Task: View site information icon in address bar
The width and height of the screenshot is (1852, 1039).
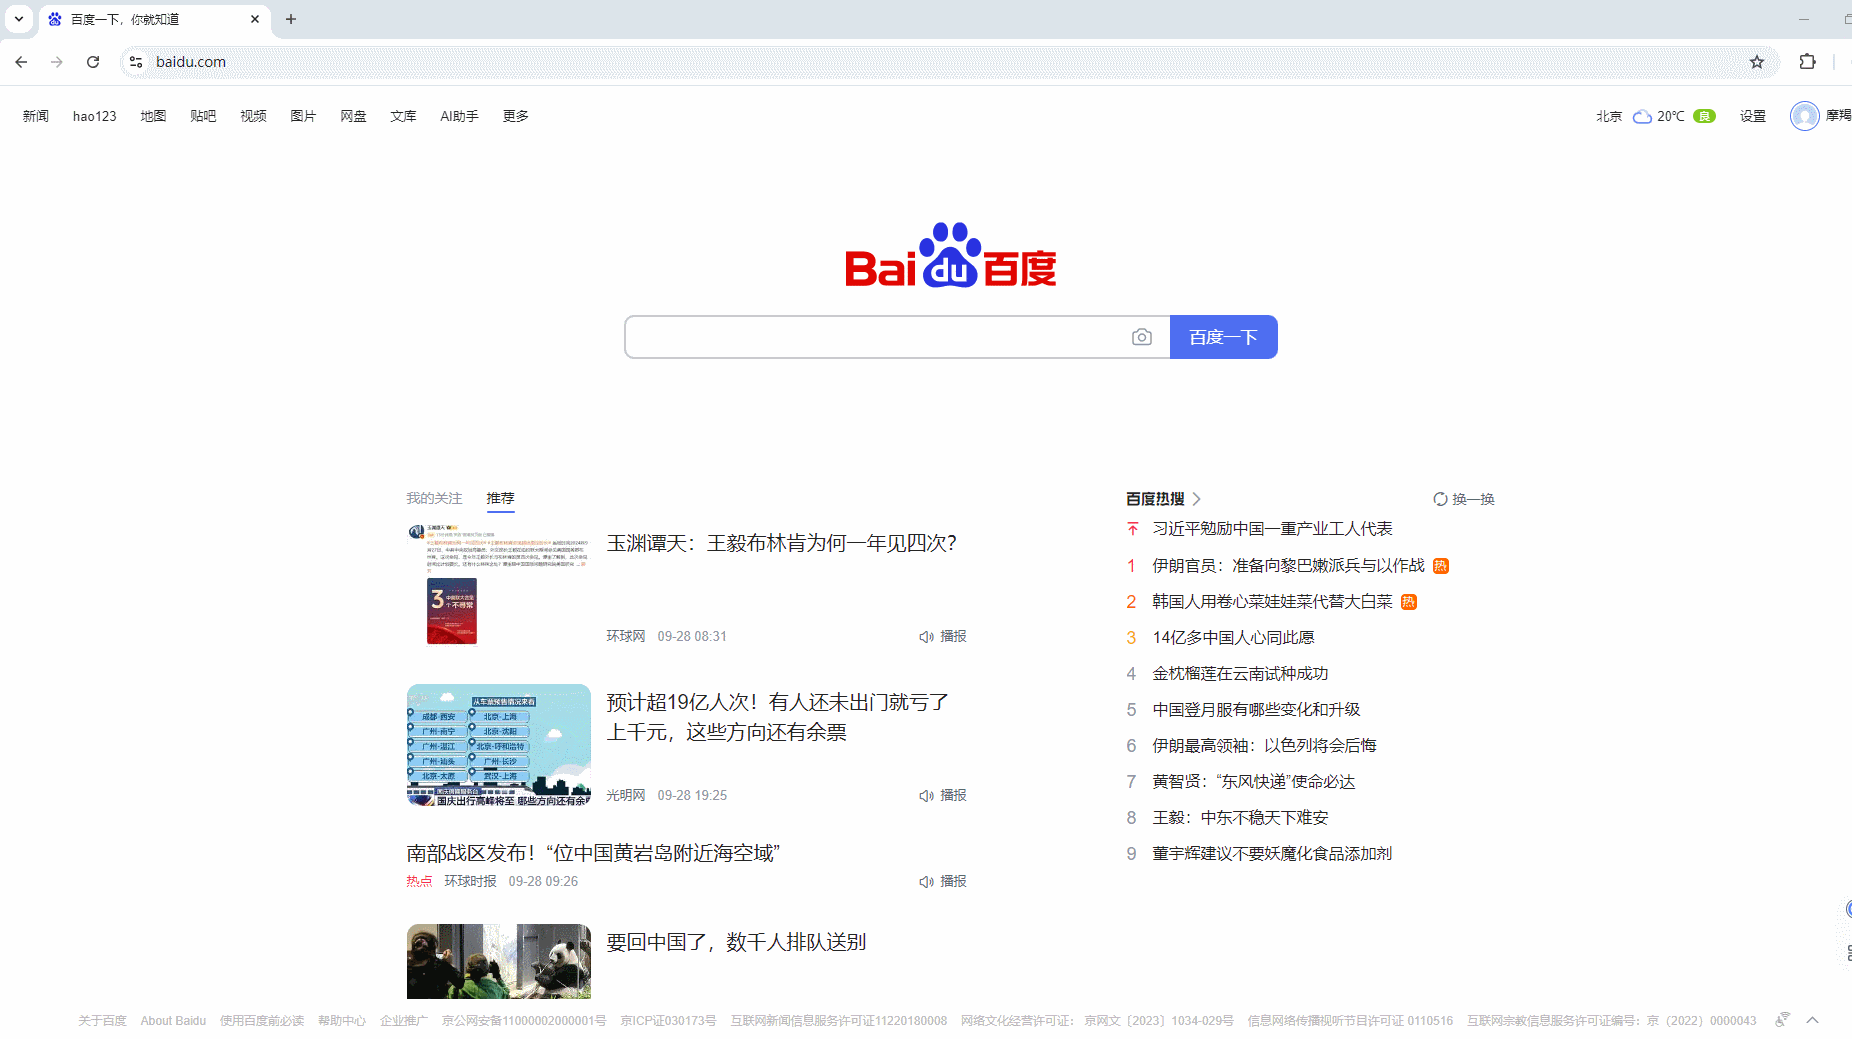Action: click(x=136, y=62)
